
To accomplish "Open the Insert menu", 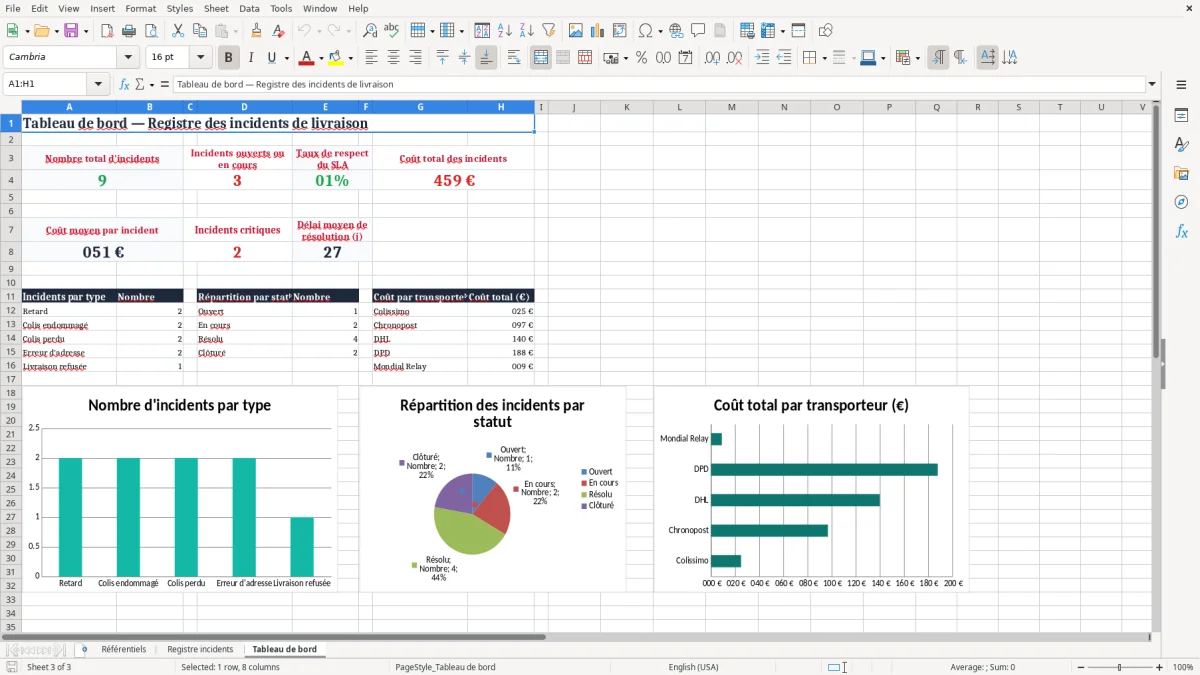I will pyautogui.click(x=102, y=8).
